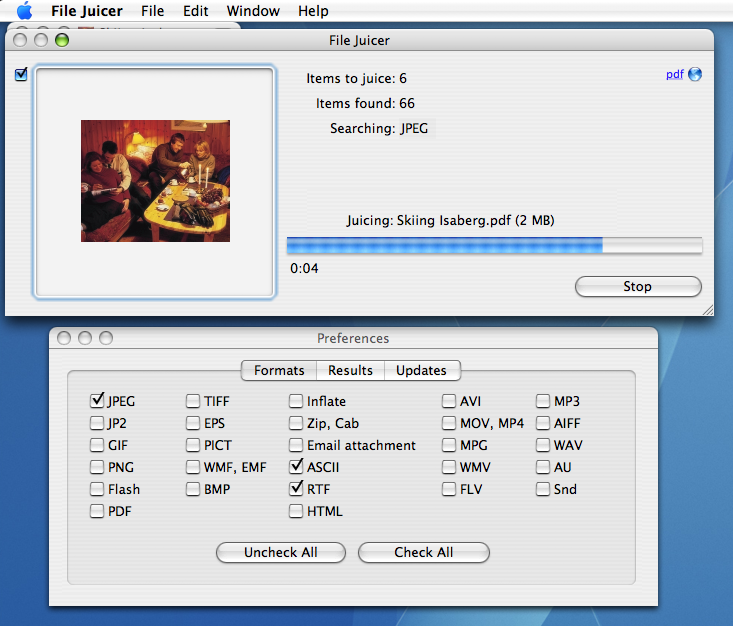Enable the Flash format checkbox
Screen dimensions: 733x626
97,489
